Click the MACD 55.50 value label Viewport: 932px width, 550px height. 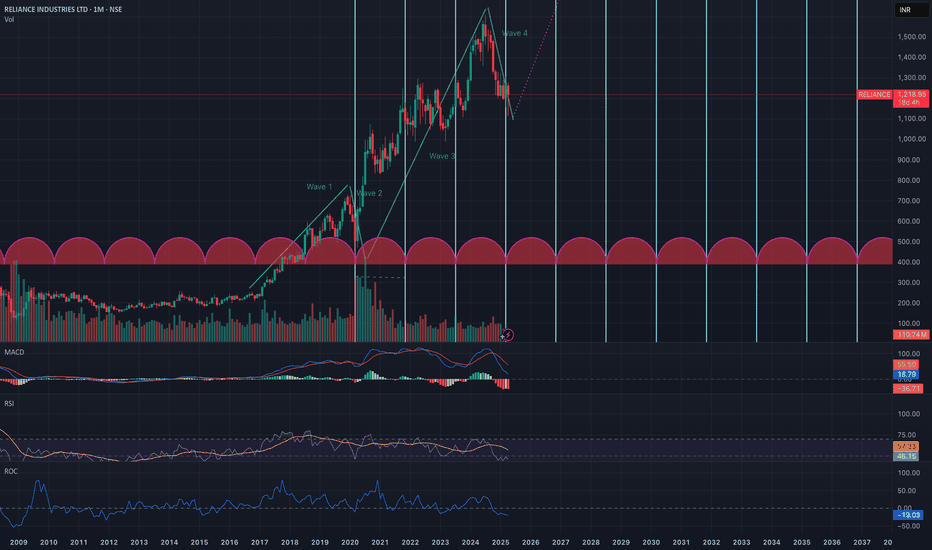(x=906, y=364)
